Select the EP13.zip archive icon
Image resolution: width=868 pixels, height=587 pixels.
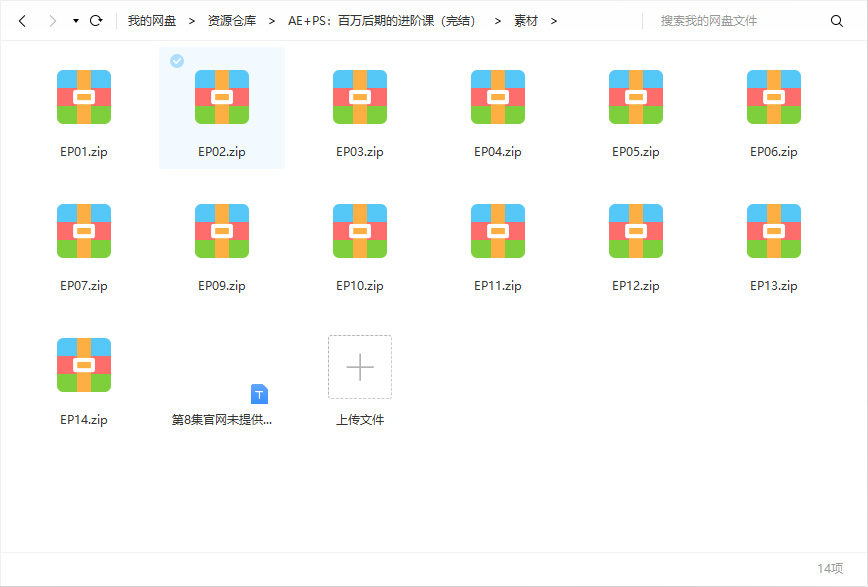[x=774, y=231]
